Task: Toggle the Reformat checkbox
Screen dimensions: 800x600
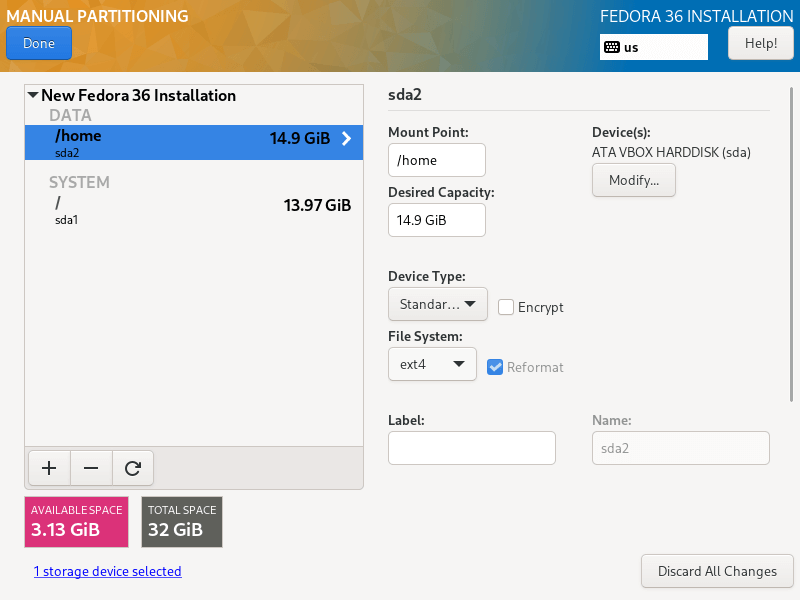Action: click(x=495, y=367)
